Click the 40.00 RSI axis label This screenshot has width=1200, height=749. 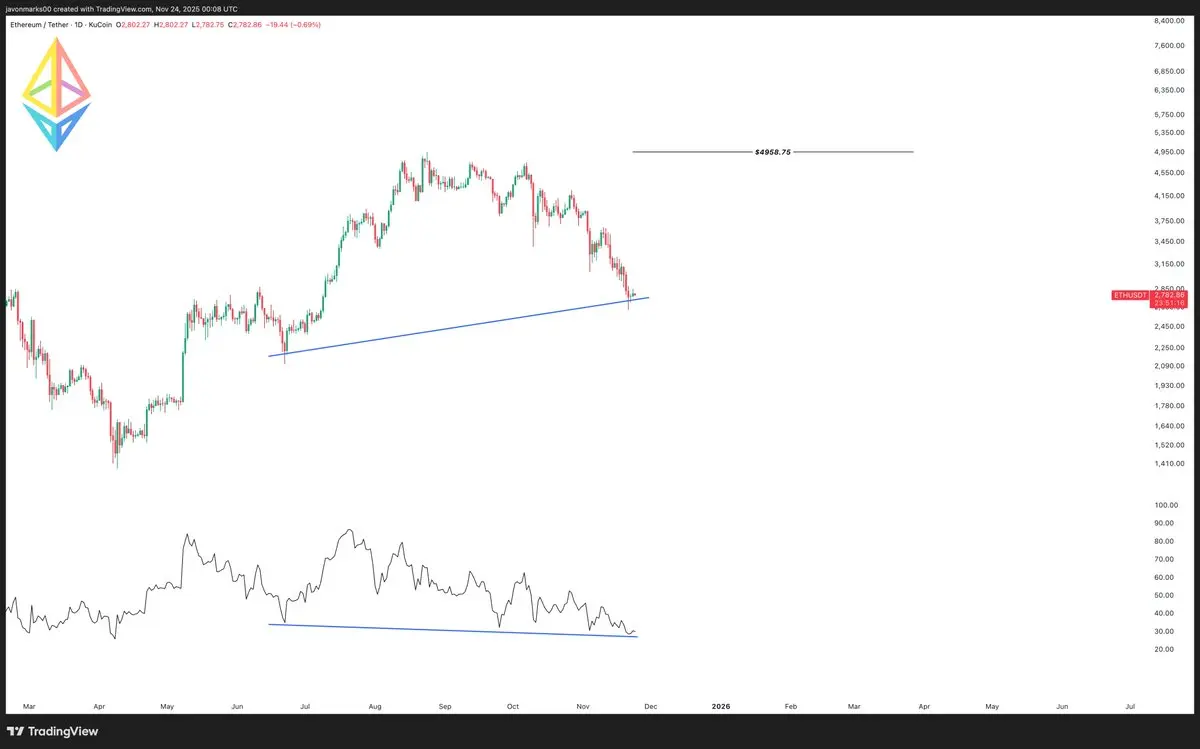(1164, 613)
